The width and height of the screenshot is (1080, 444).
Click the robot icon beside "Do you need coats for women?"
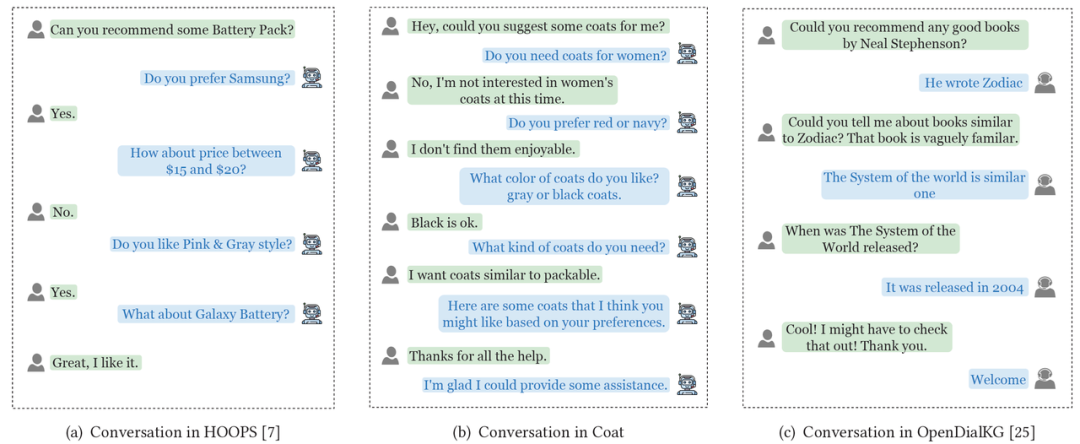(686, 54)
